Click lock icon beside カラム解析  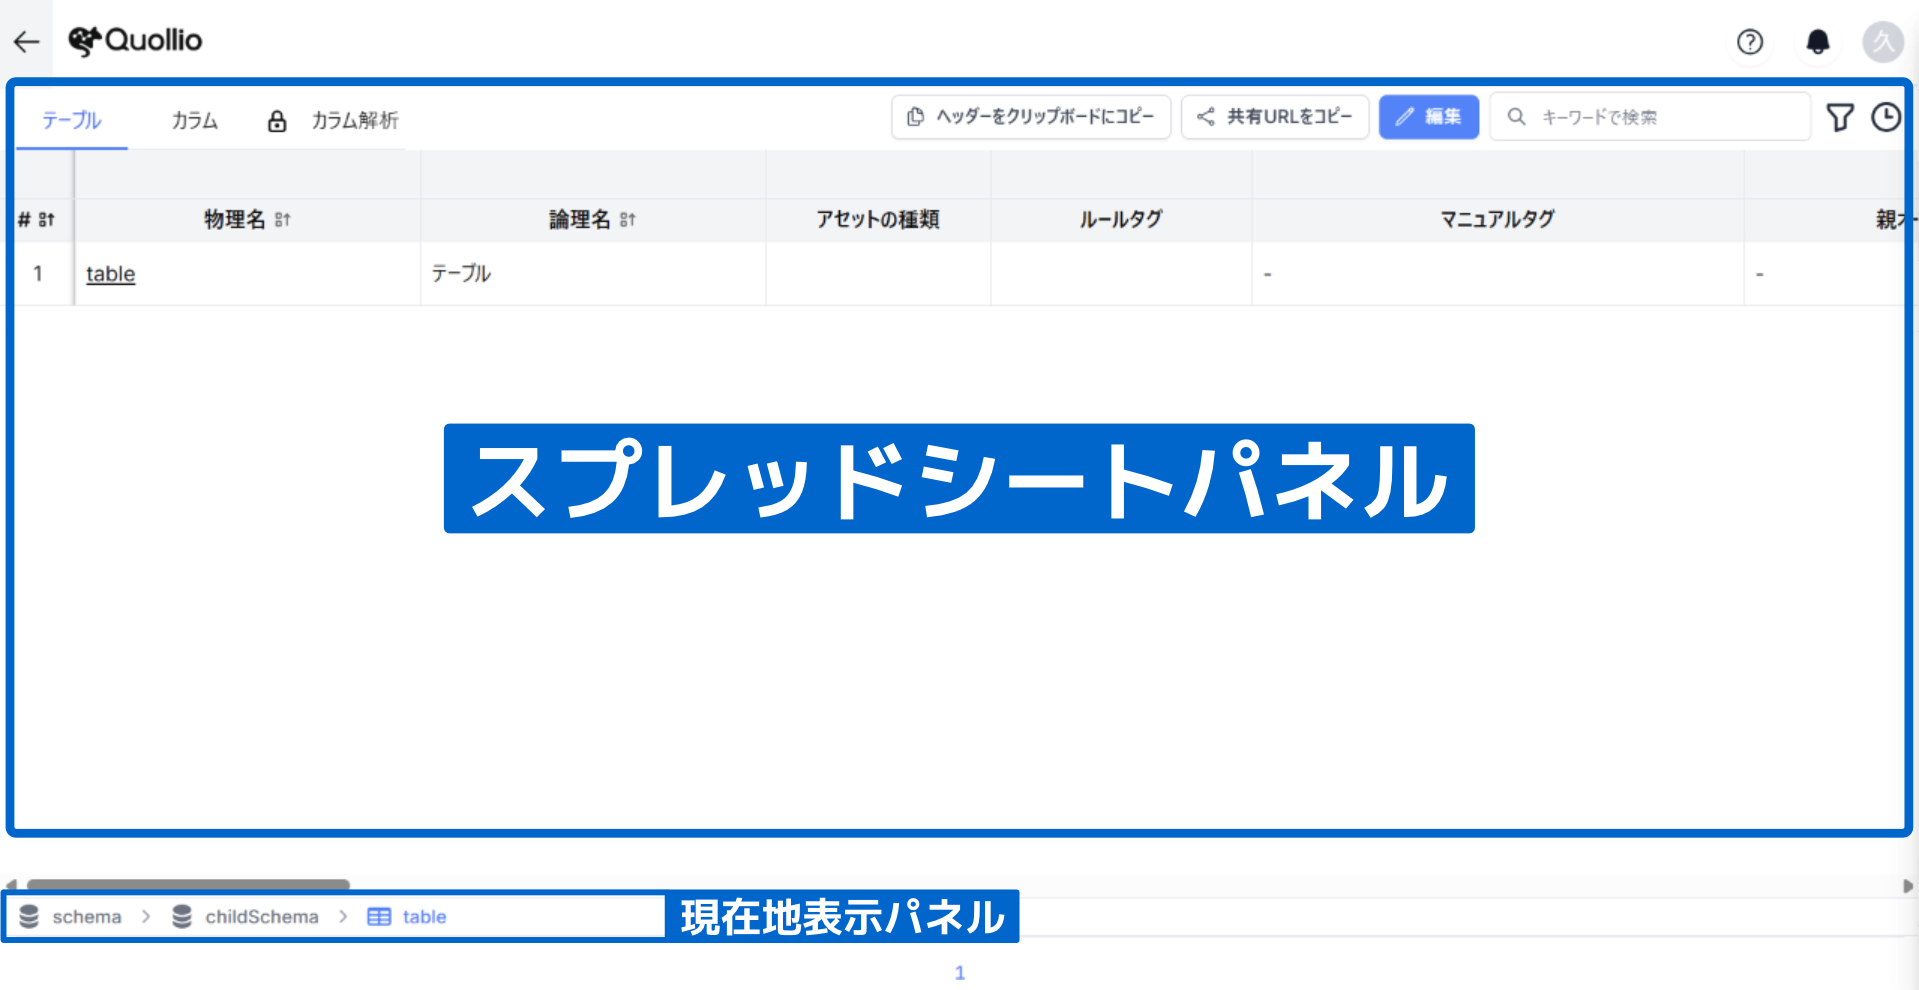click(x=277, y=121)
